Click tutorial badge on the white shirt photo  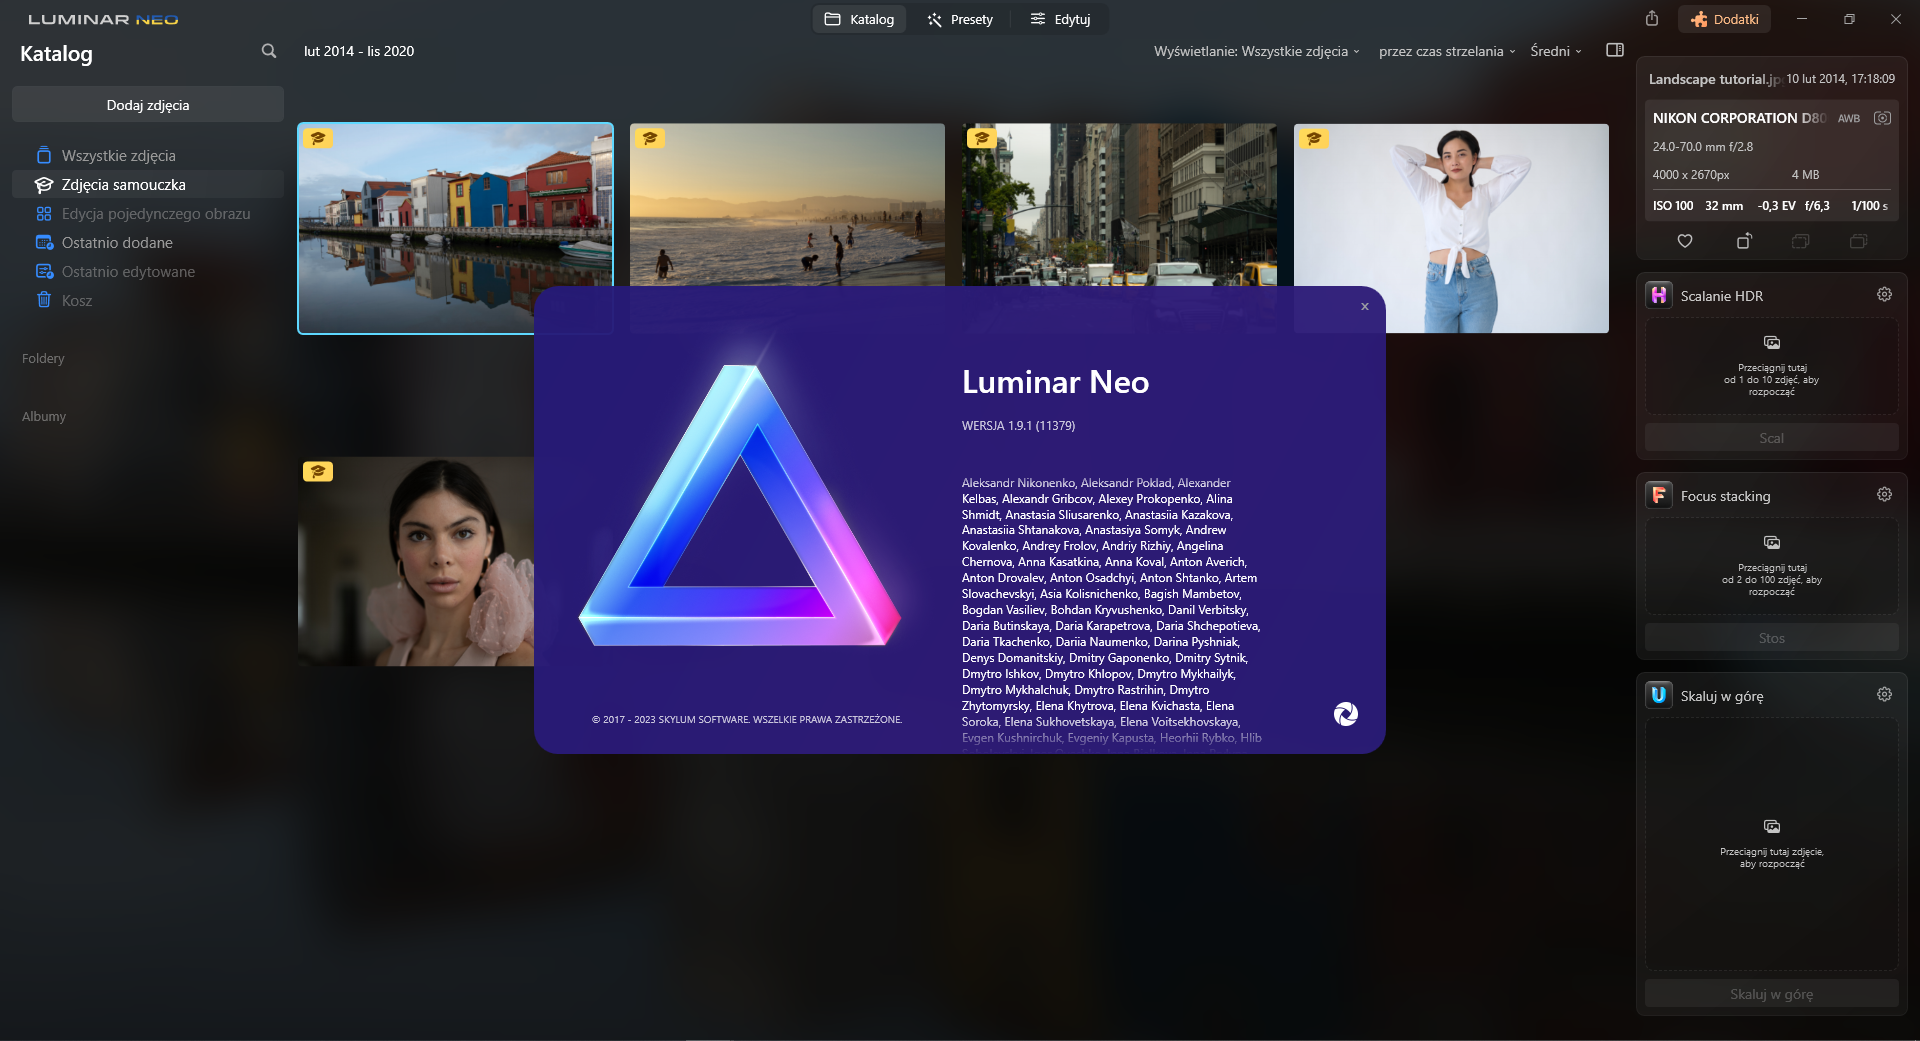click(x=1314, y=138)
